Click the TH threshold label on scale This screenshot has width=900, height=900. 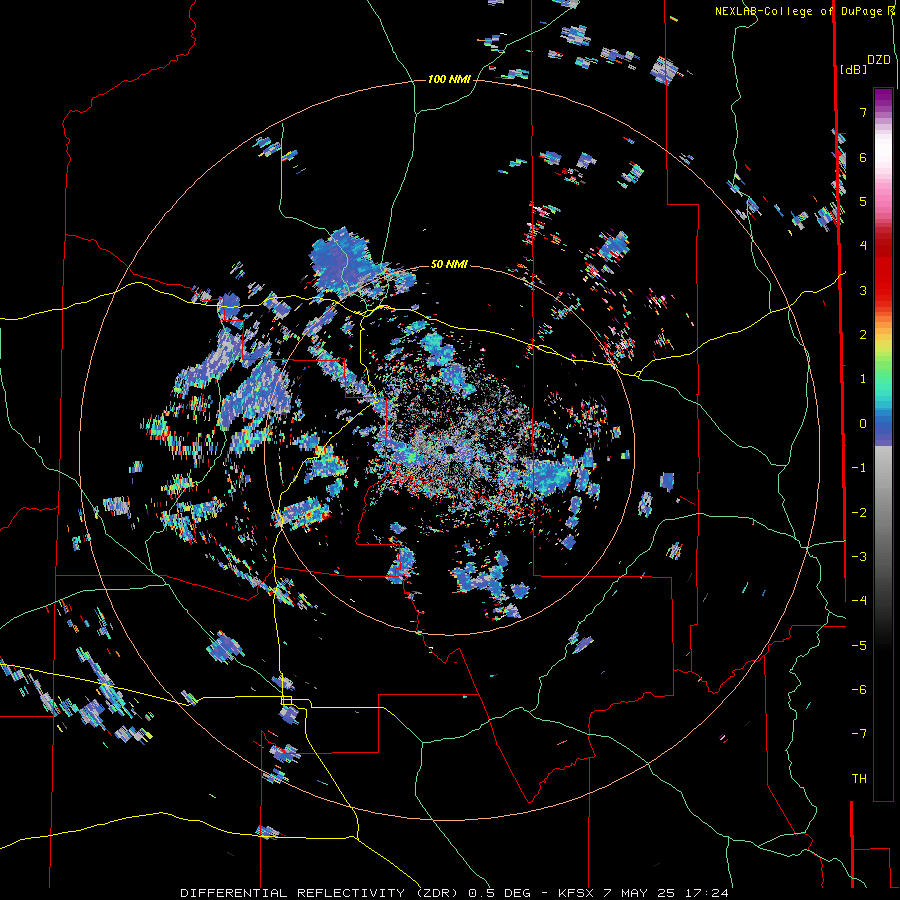click(x=859, y=779)
